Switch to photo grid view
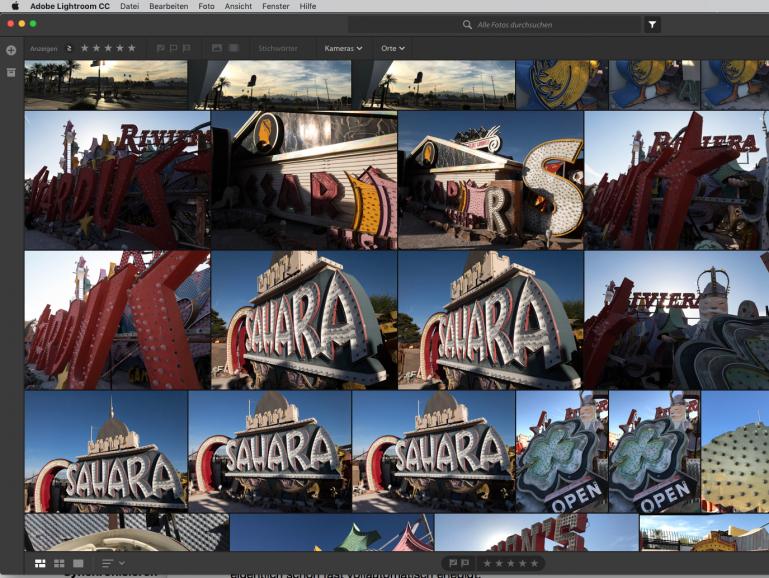 [40, 563]
